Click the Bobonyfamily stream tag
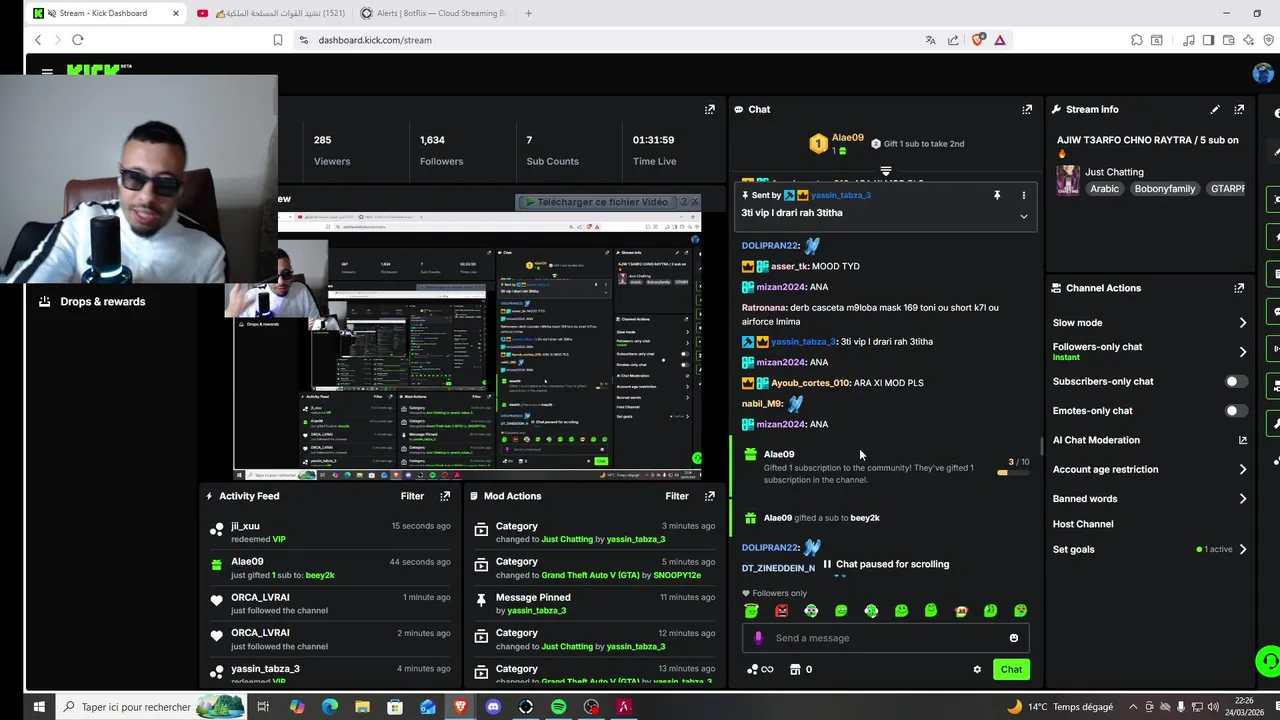Viewport: 1280px width, 720px height. (x=1164, y=189)
